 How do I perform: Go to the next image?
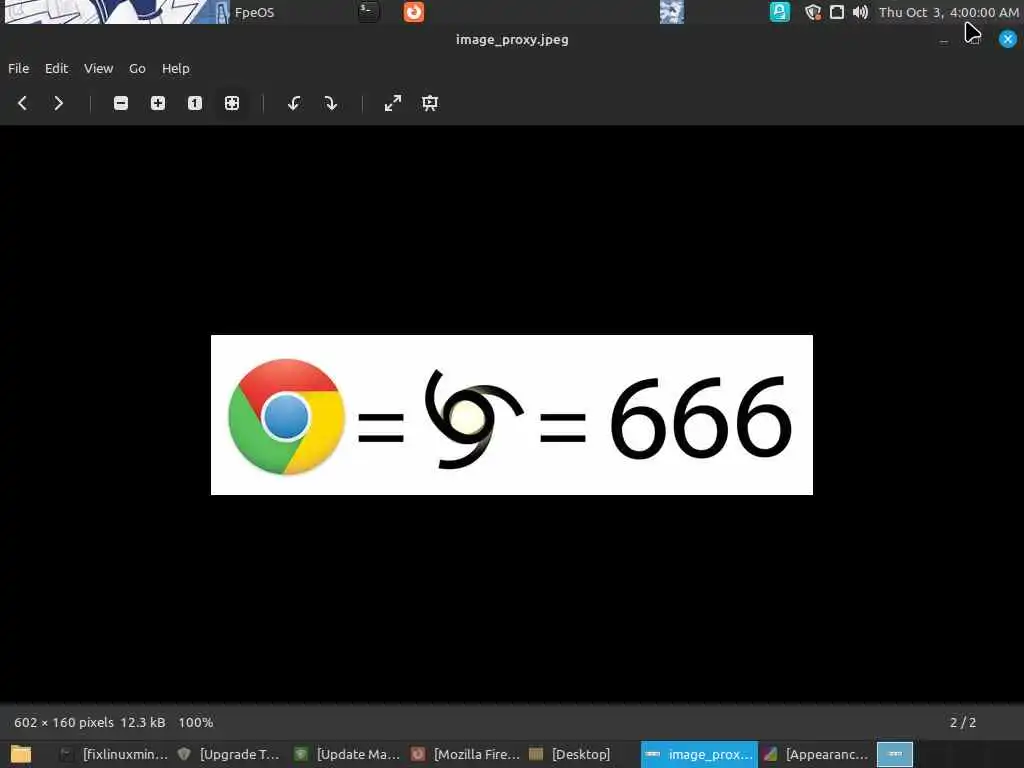pos(58,103)
